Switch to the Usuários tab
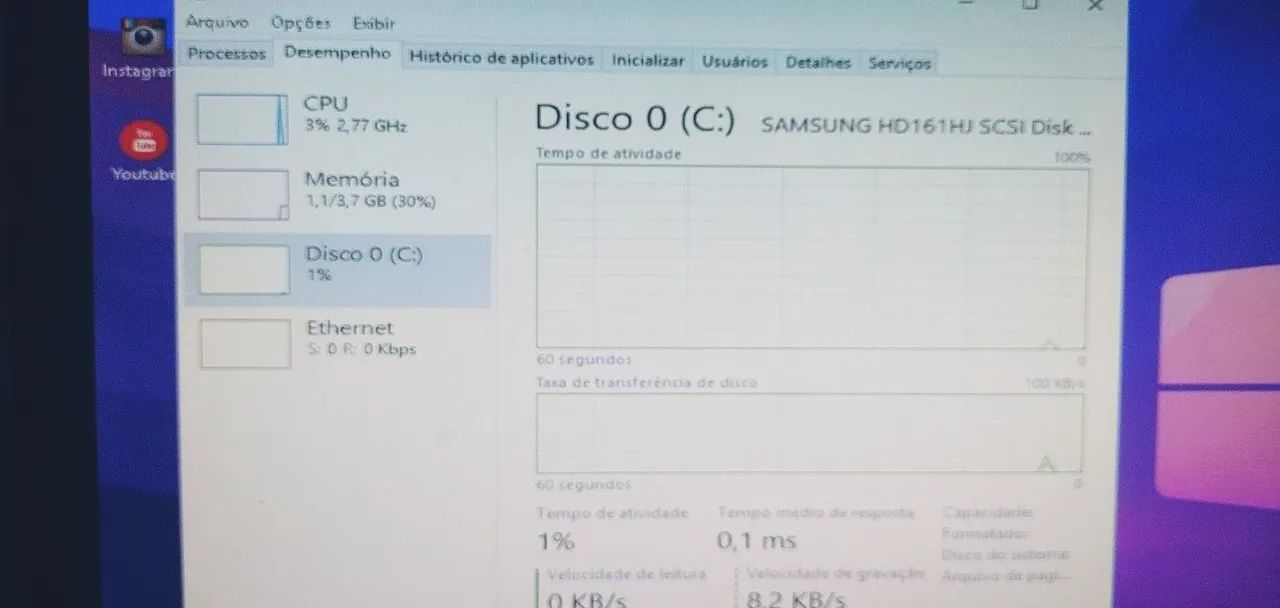1280x608 pixels. (x=734, y=62)
